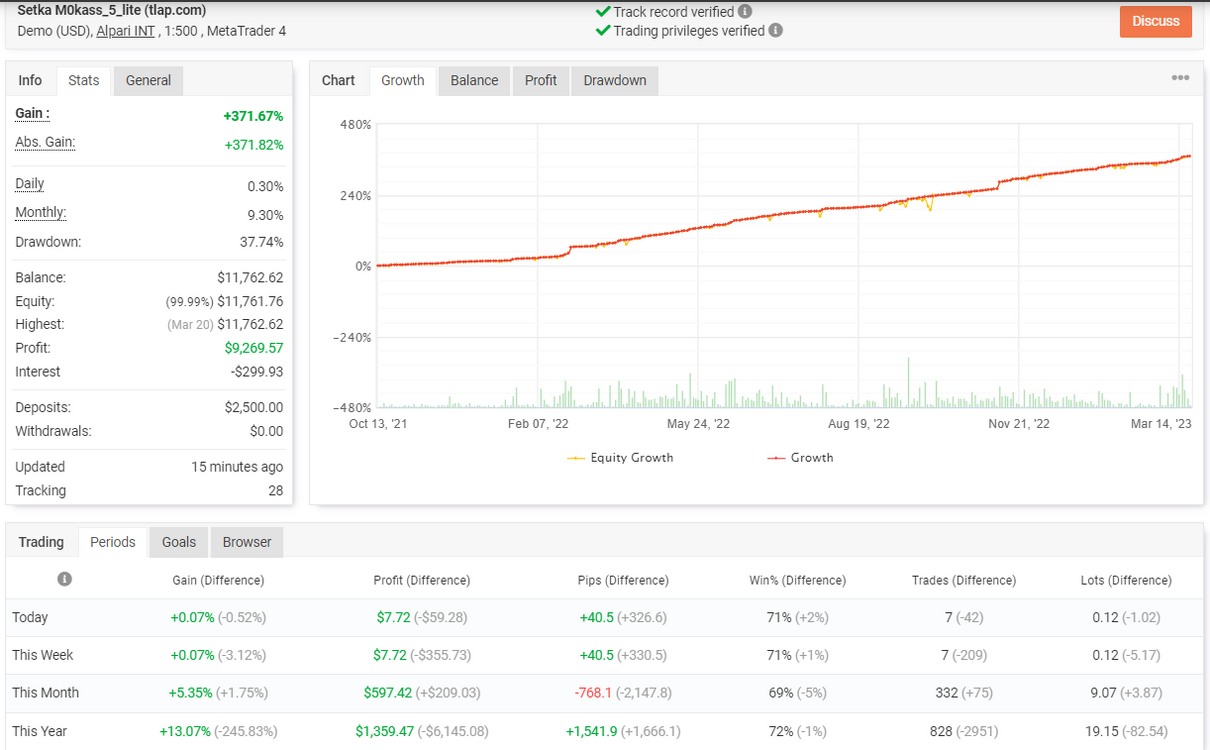Select the Growth chart tab
Viewport: 1210px width, 750px height.
(x=403, y=80)
